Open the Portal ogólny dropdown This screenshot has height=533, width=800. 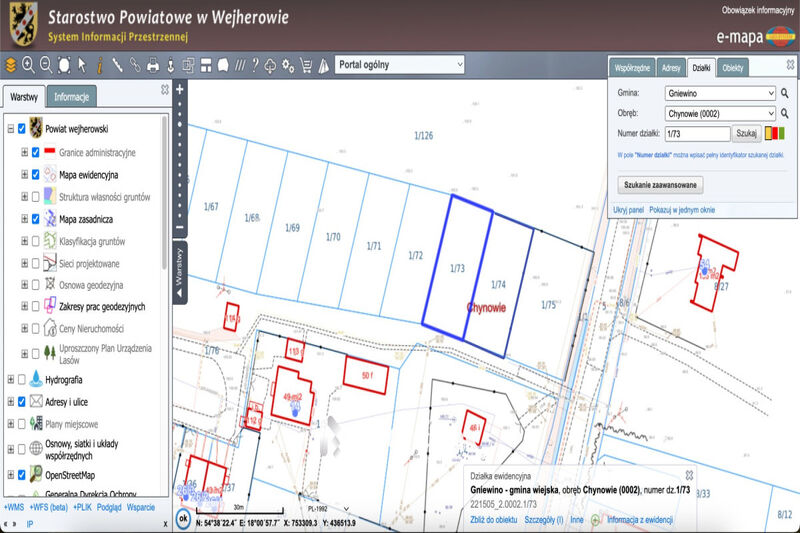click(399, 65)
